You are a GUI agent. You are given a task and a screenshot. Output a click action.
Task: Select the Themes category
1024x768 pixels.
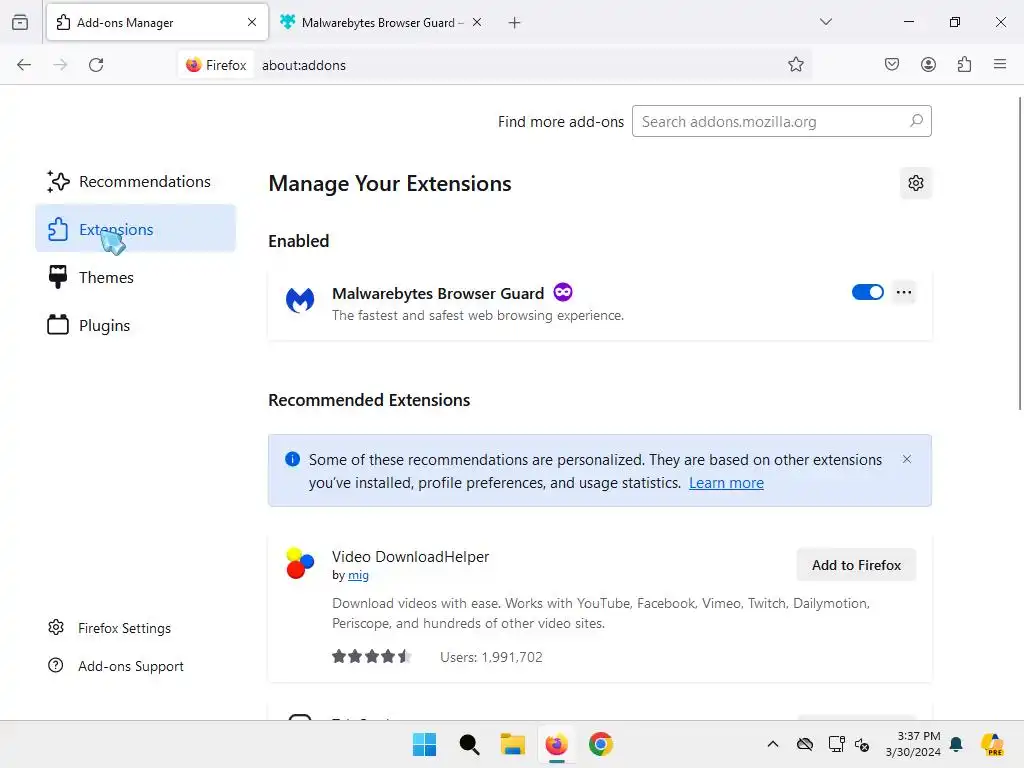135,277
